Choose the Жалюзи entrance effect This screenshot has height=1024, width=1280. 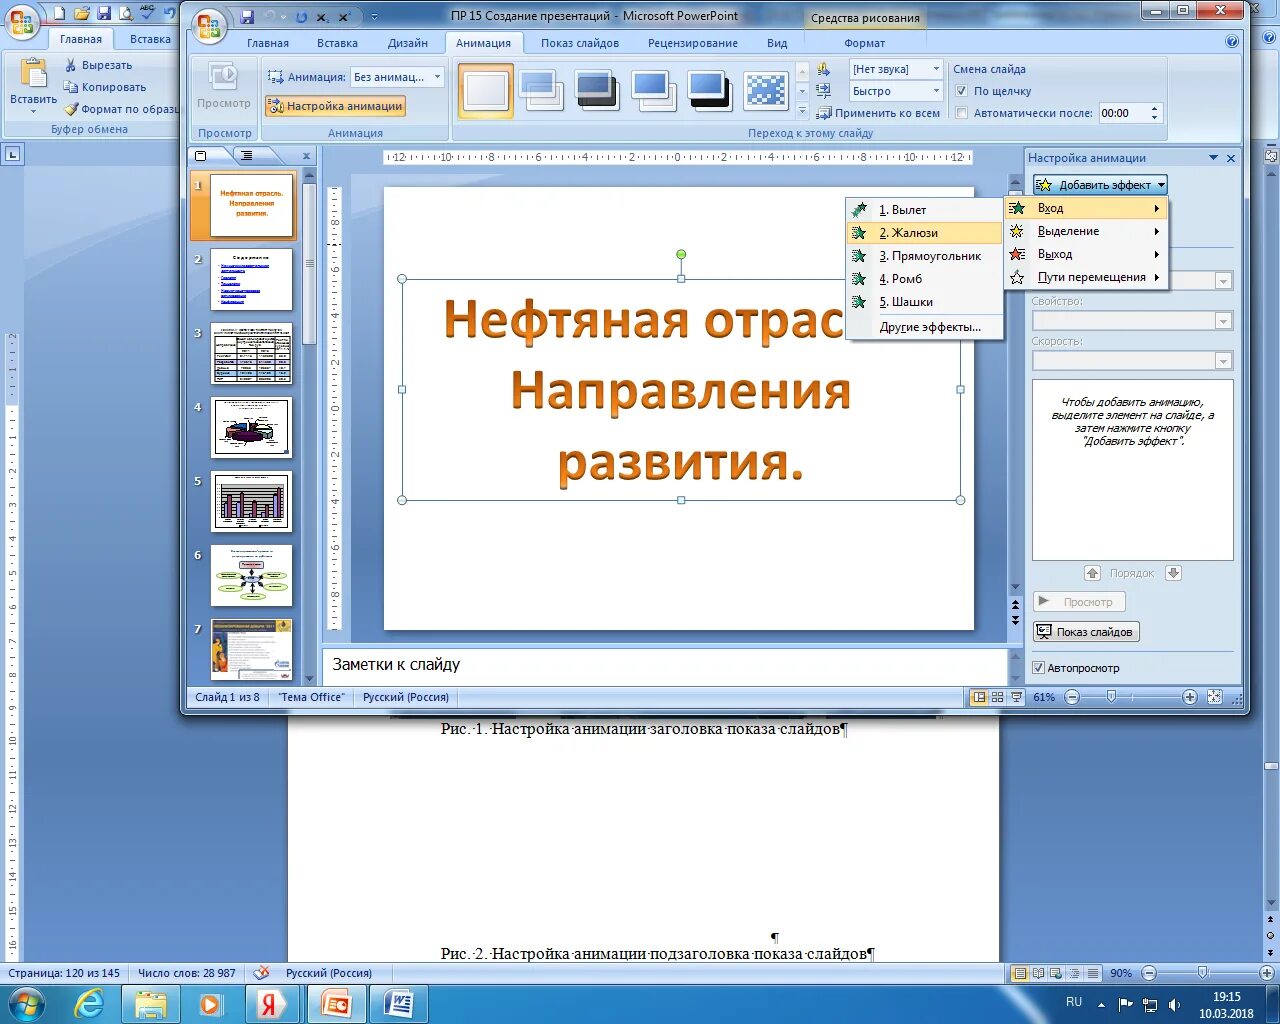click(924, 233)
